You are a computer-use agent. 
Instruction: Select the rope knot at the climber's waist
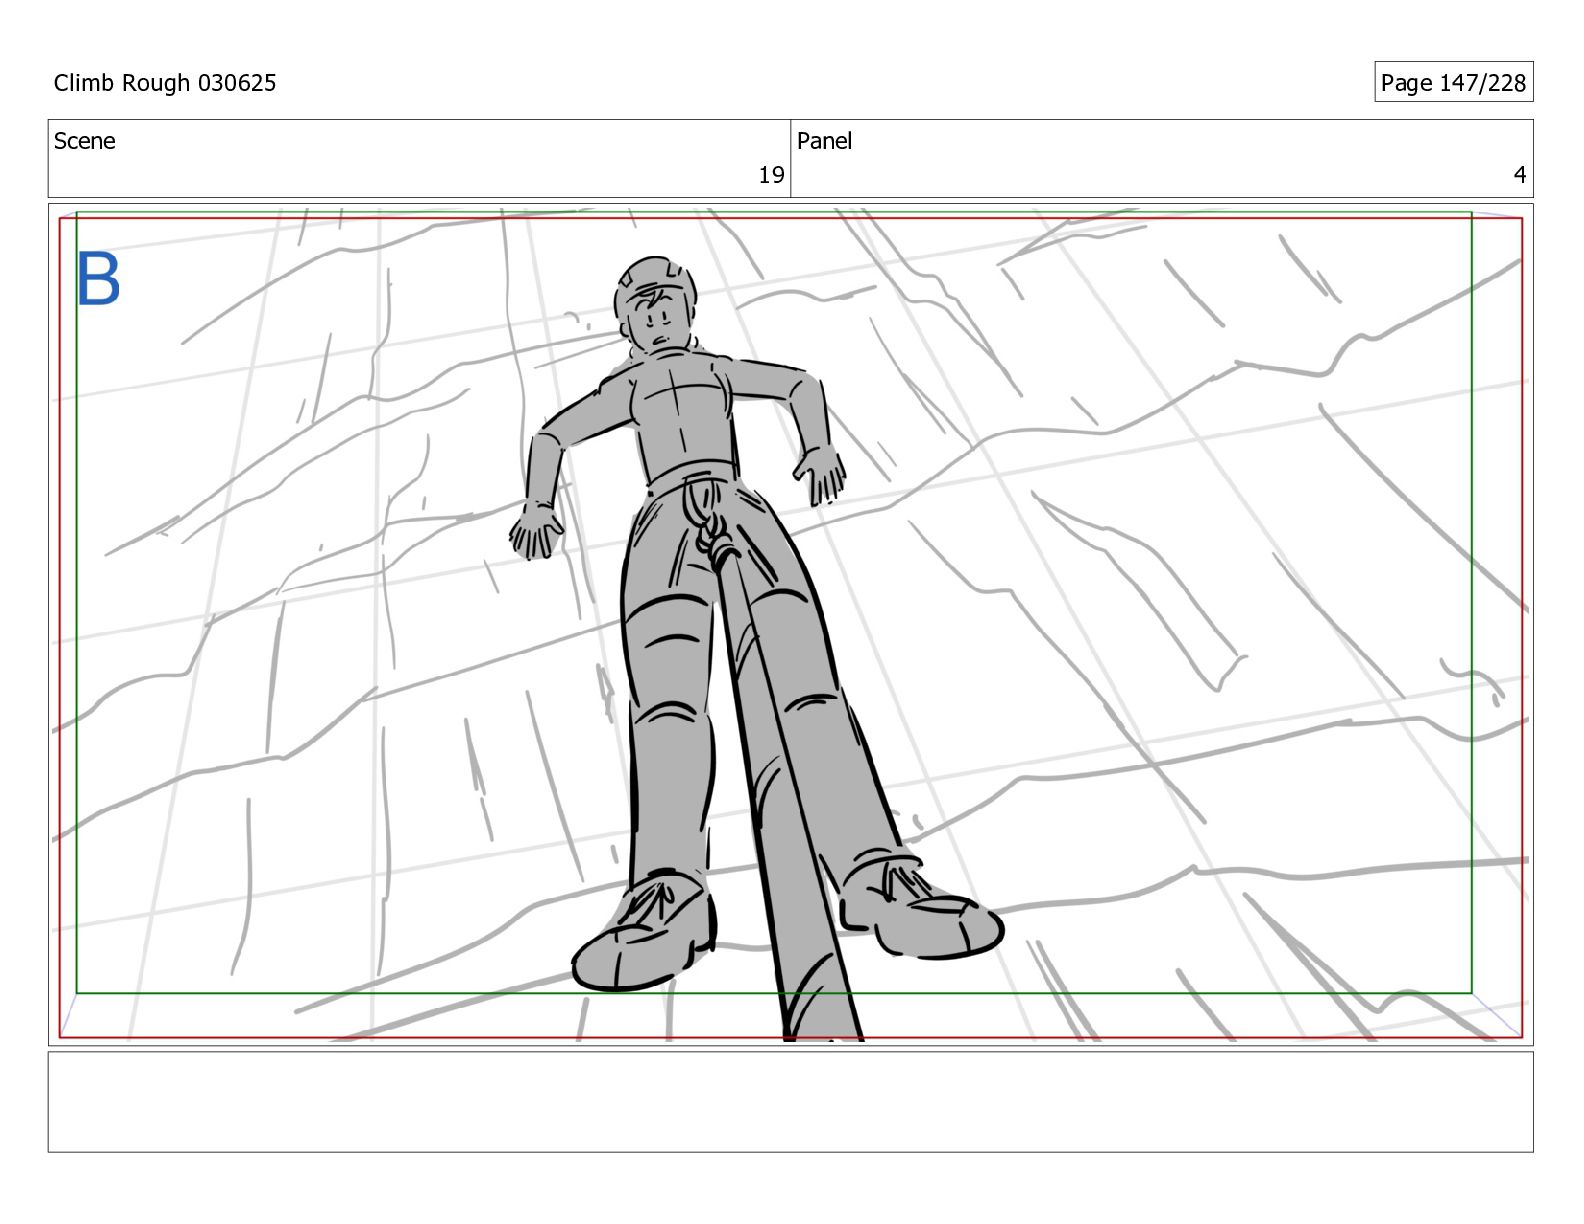717,545
